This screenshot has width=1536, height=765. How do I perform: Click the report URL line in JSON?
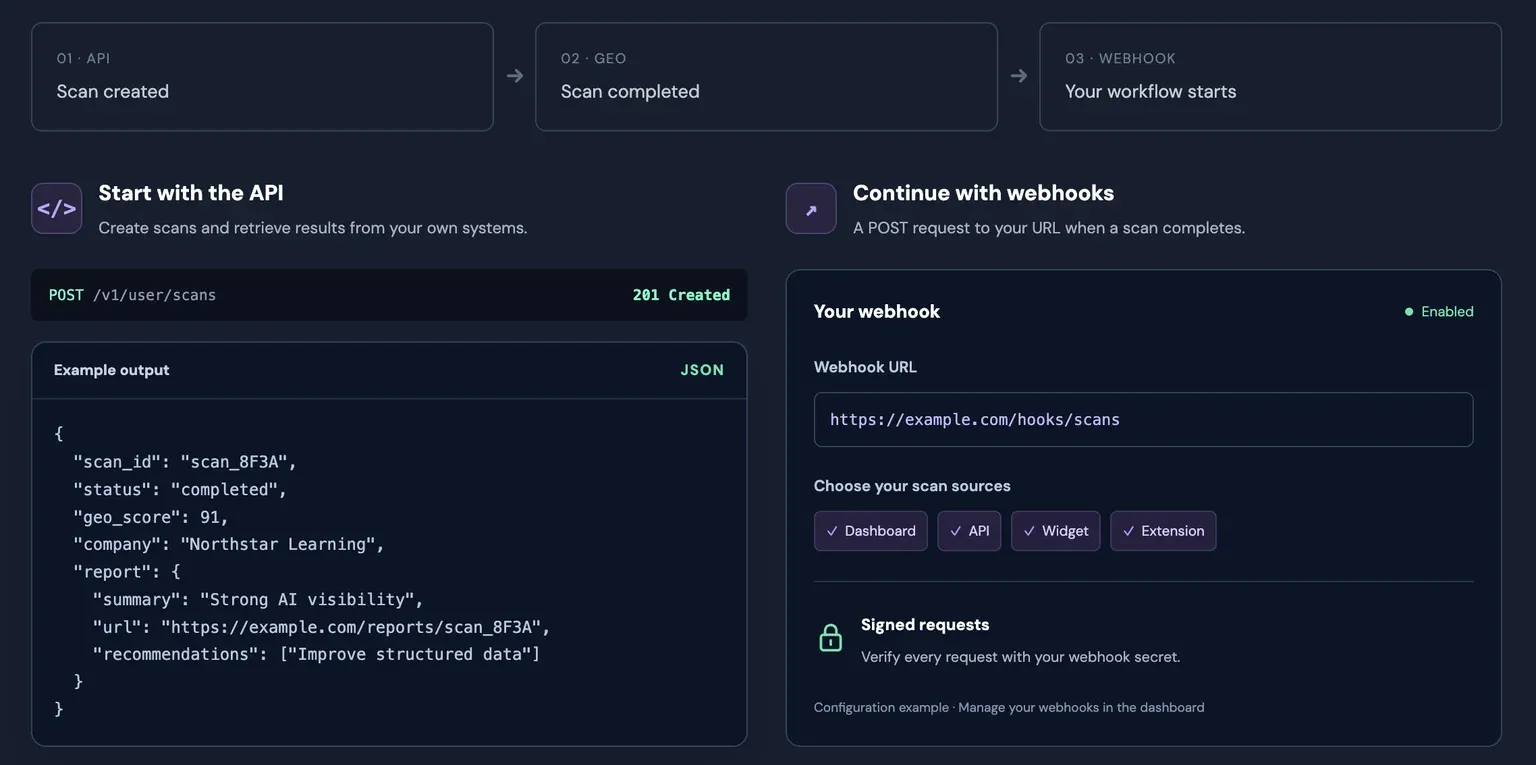(x=321, y=627)
